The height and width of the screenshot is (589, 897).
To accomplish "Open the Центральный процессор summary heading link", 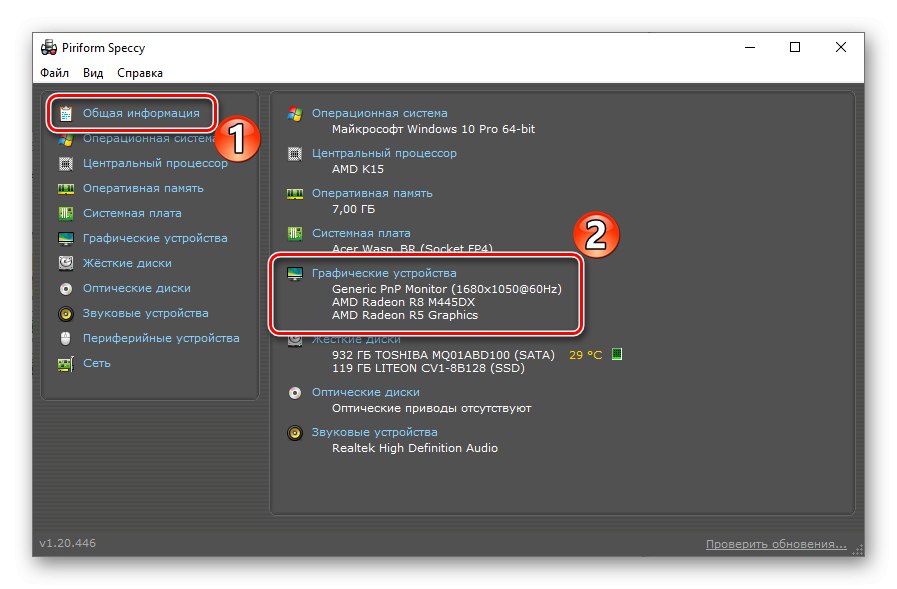I will pos(384,153).
